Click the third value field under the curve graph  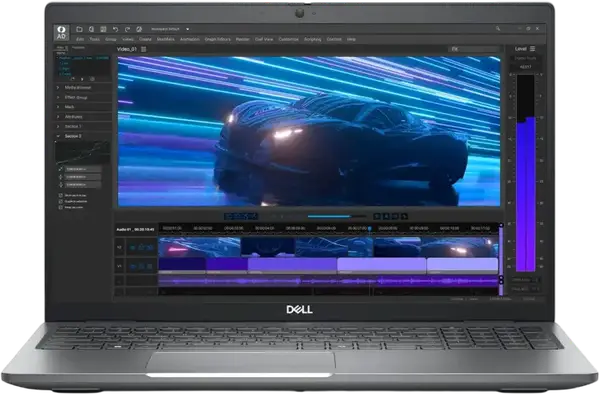click(x=83, y=185)
